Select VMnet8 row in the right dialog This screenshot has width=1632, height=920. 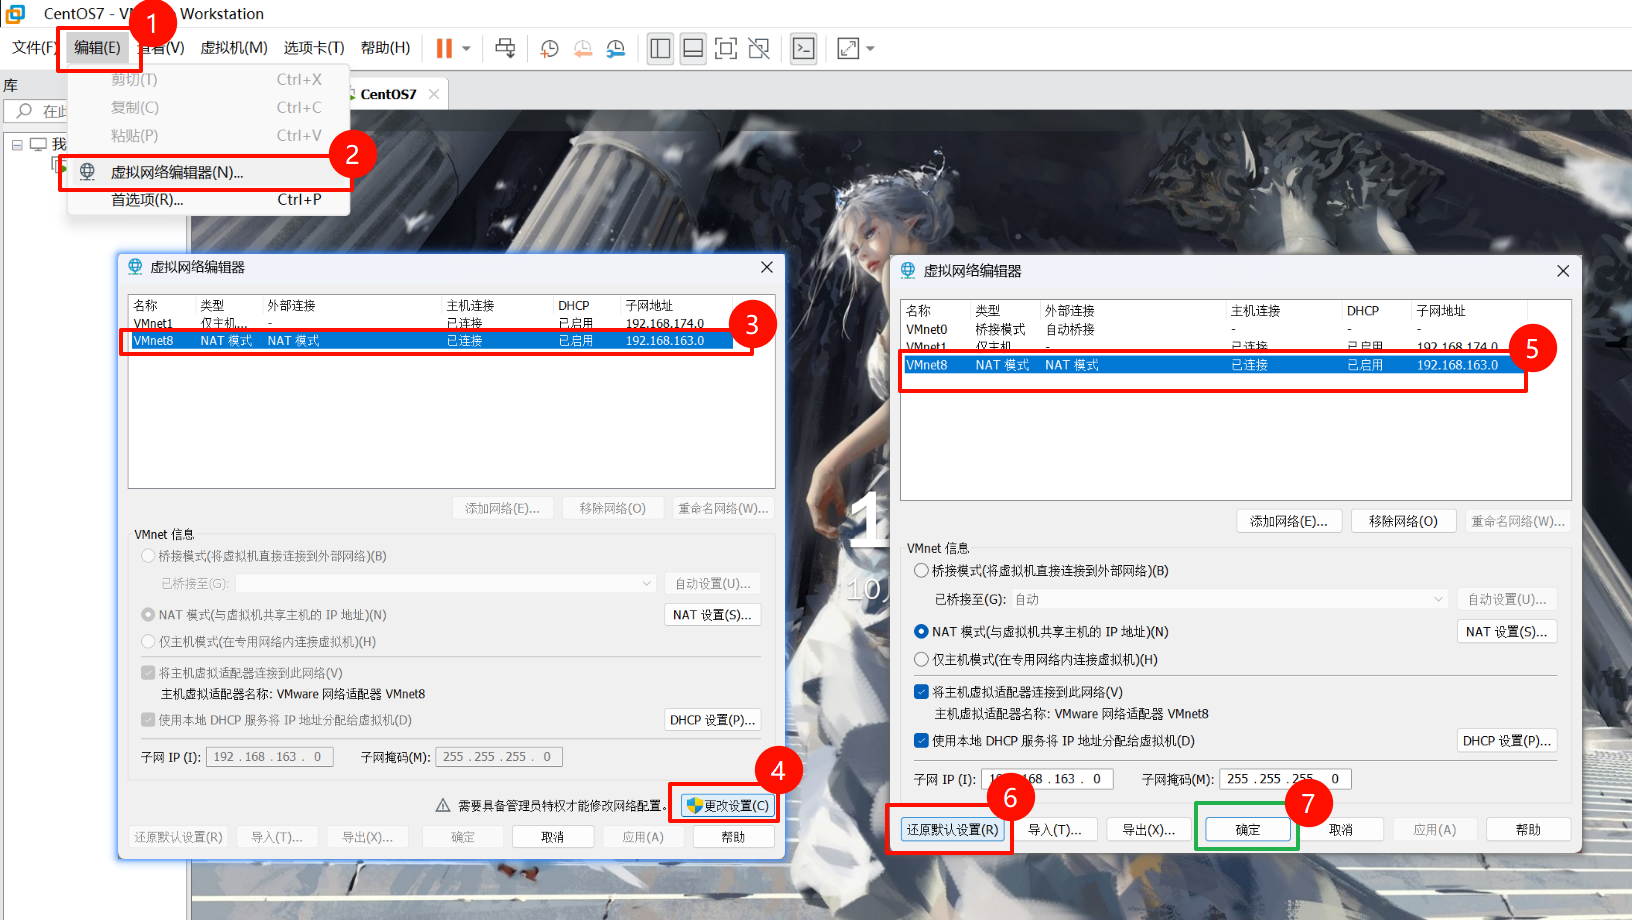pos(1212,365)
